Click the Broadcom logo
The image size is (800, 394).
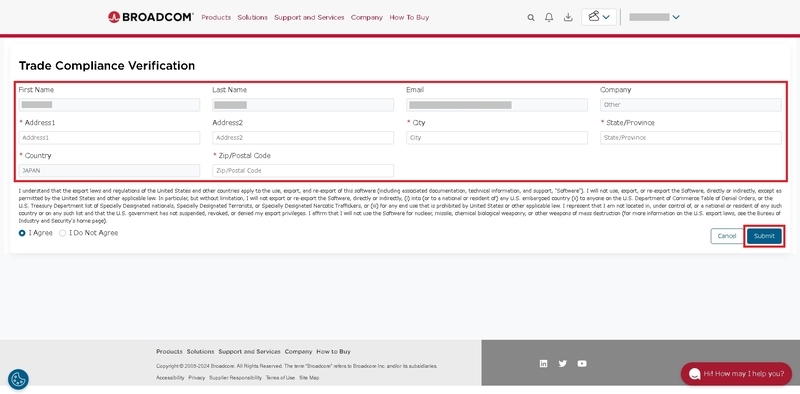[x=151, y=17]
